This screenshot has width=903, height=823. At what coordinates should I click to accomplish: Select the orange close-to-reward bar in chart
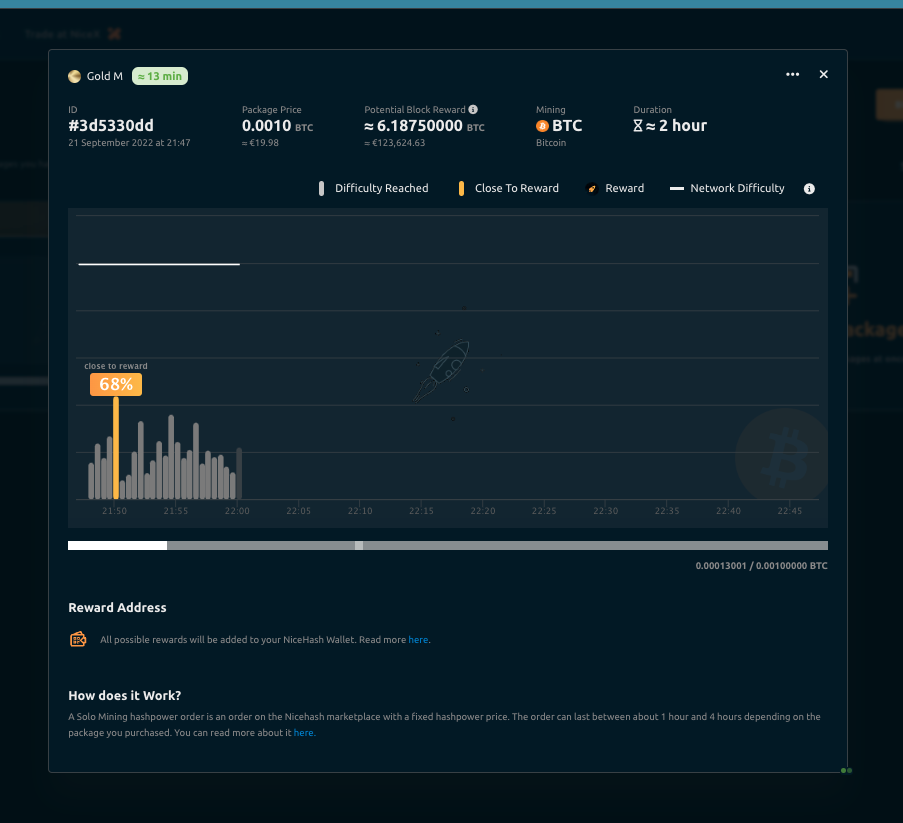(x=116, y=448)
